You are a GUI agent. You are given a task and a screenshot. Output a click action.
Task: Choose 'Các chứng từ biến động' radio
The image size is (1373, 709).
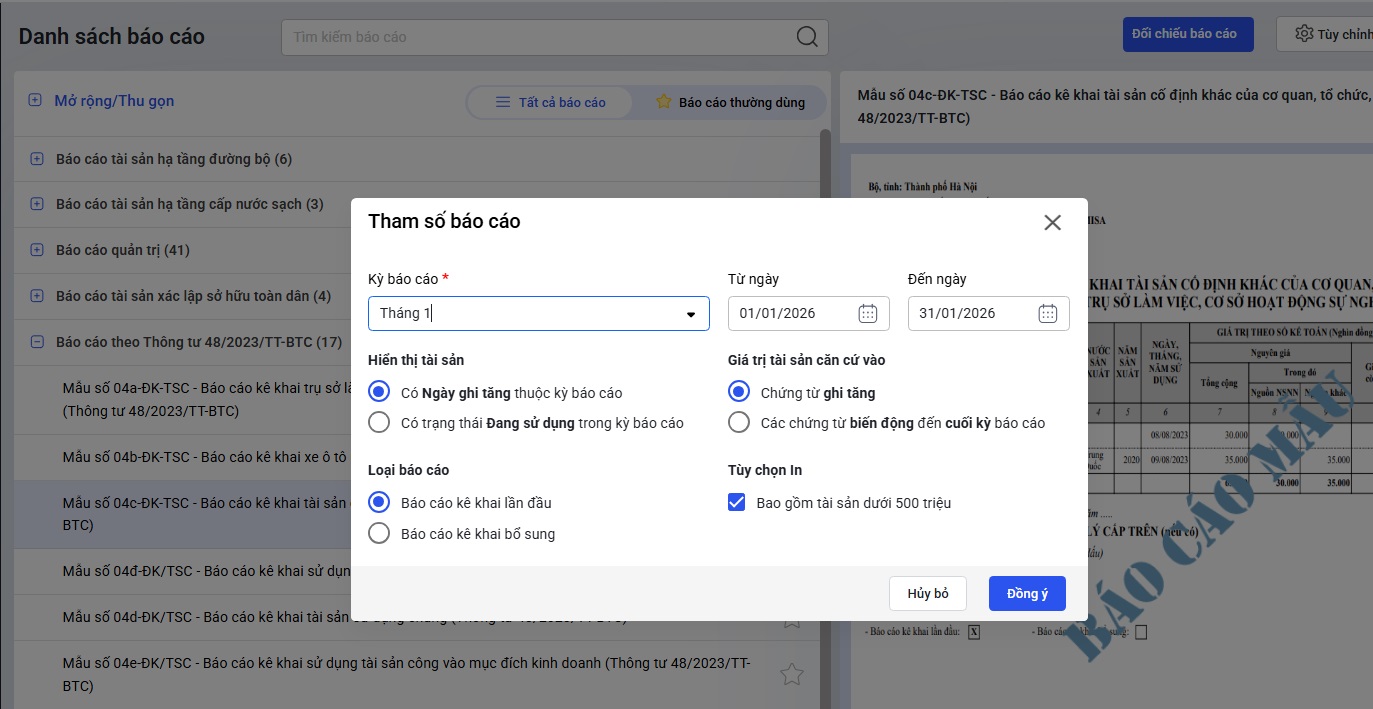pos(739,423)
